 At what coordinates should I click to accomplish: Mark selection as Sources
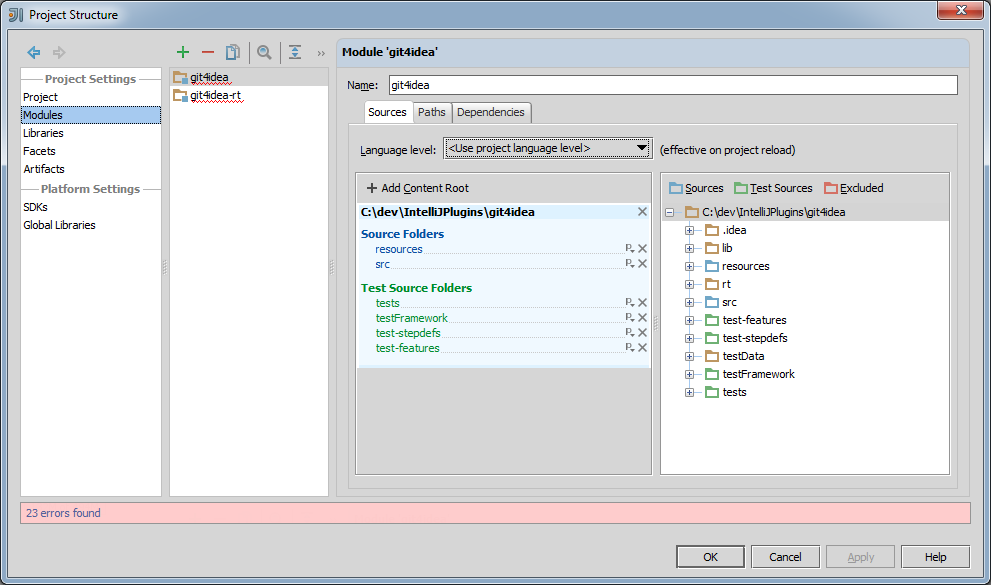pos(696,188)
